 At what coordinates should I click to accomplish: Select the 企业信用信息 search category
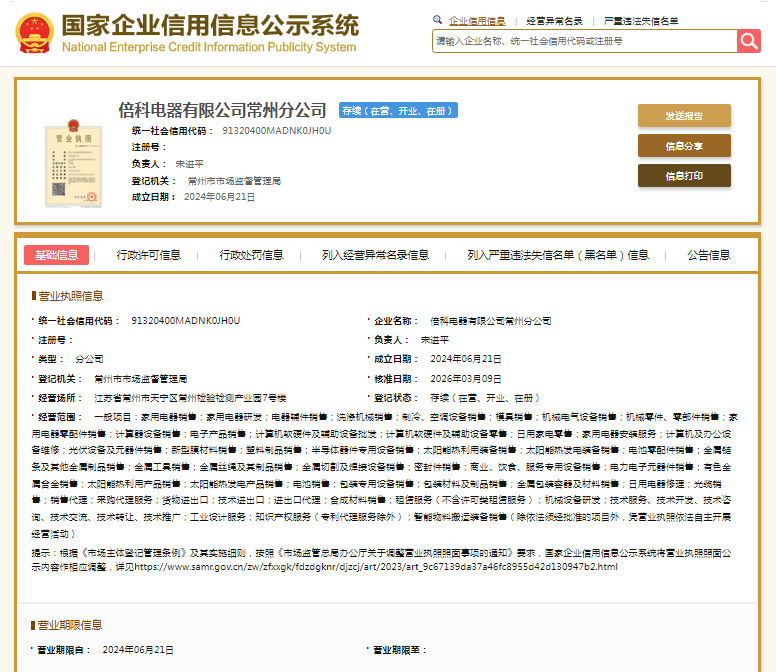(477, 20)
